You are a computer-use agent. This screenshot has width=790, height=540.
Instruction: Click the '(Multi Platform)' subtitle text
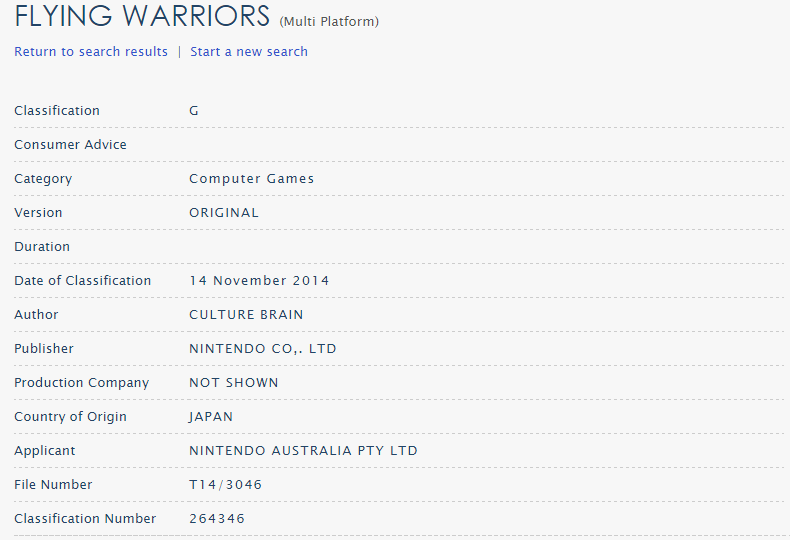(x=329, y=21)
